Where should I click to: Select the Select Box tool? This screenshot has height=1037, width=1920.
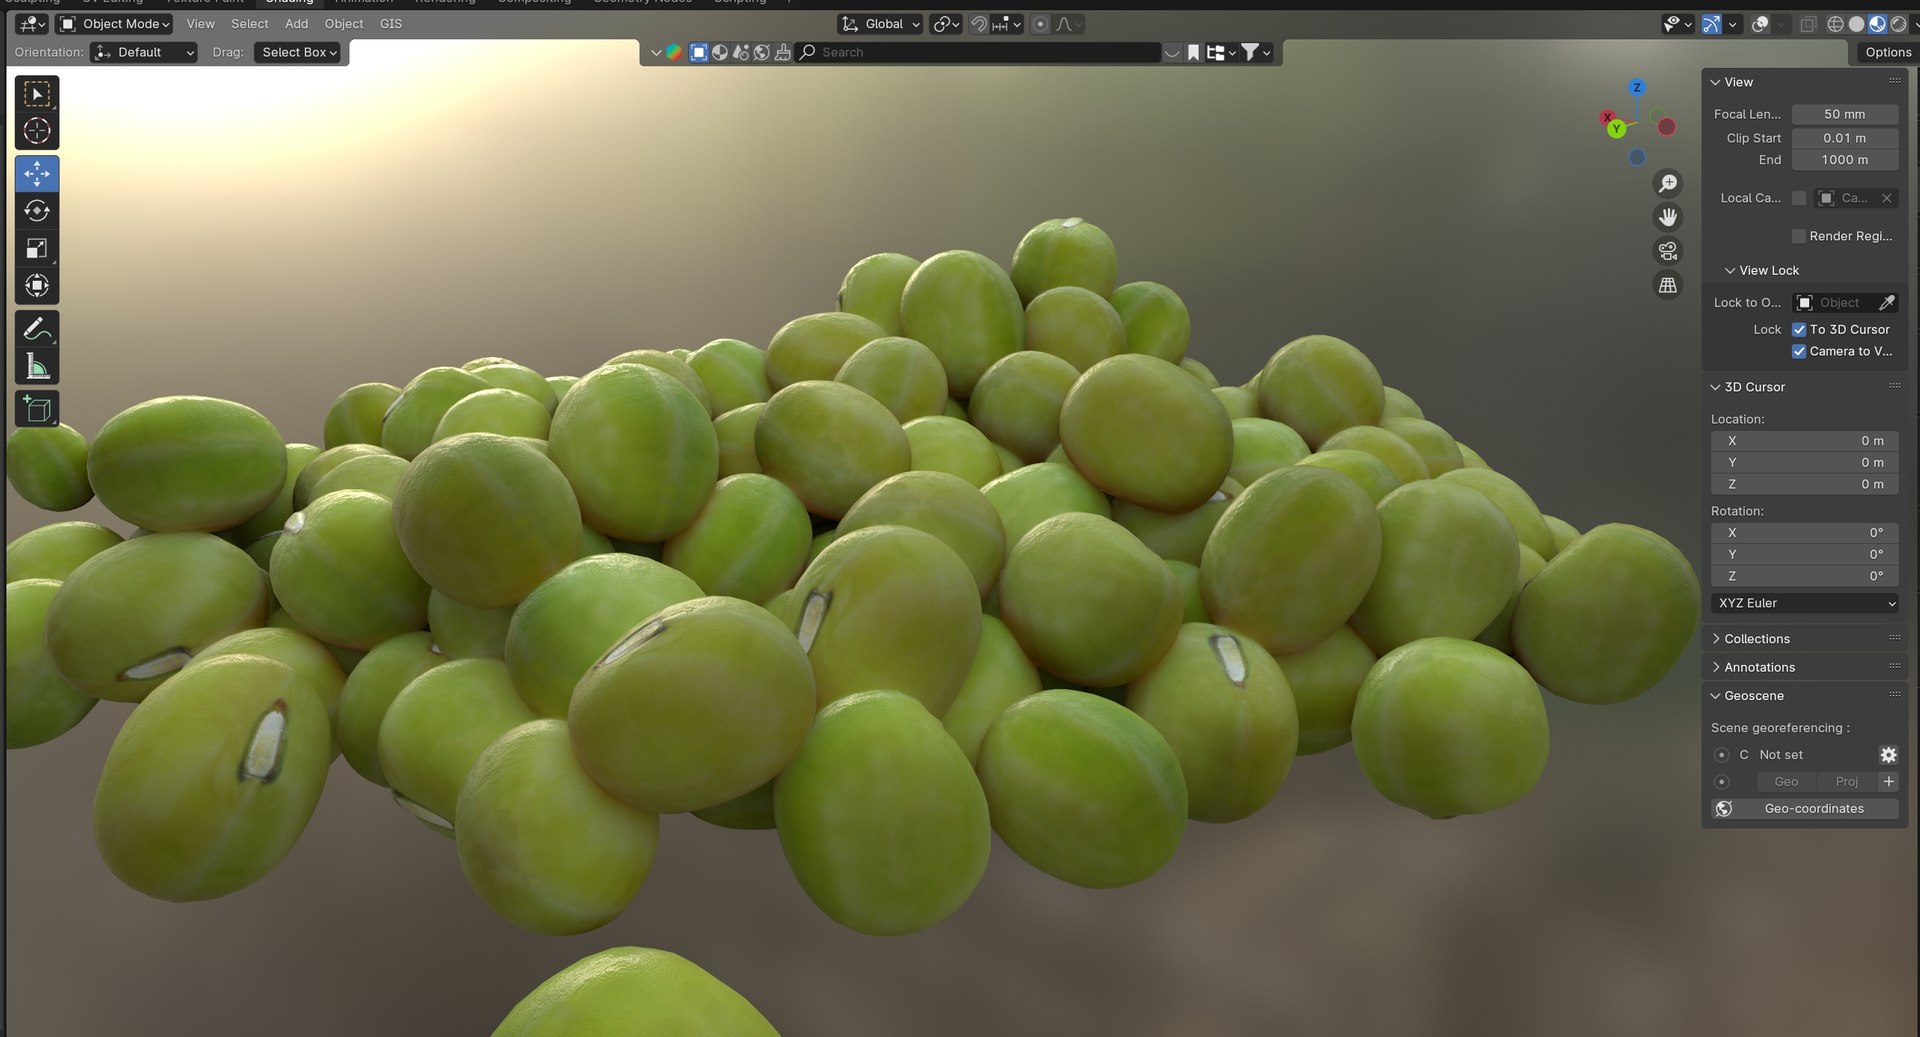pyautogui.click(x=37, y=94)
